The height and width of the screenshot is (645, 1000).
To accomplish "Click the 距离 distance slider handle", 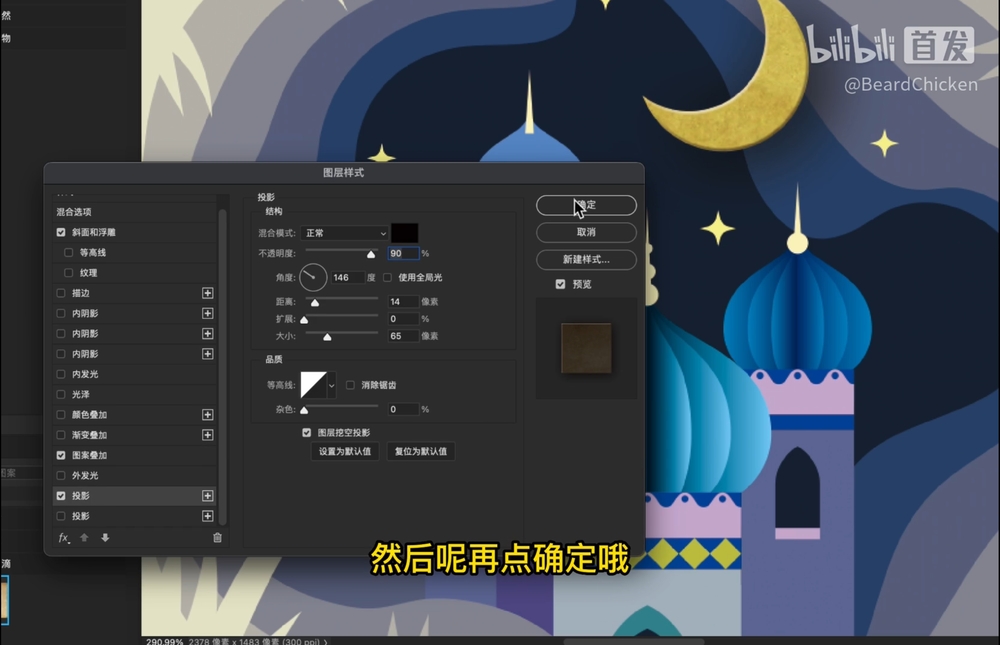I will point(315,302).
